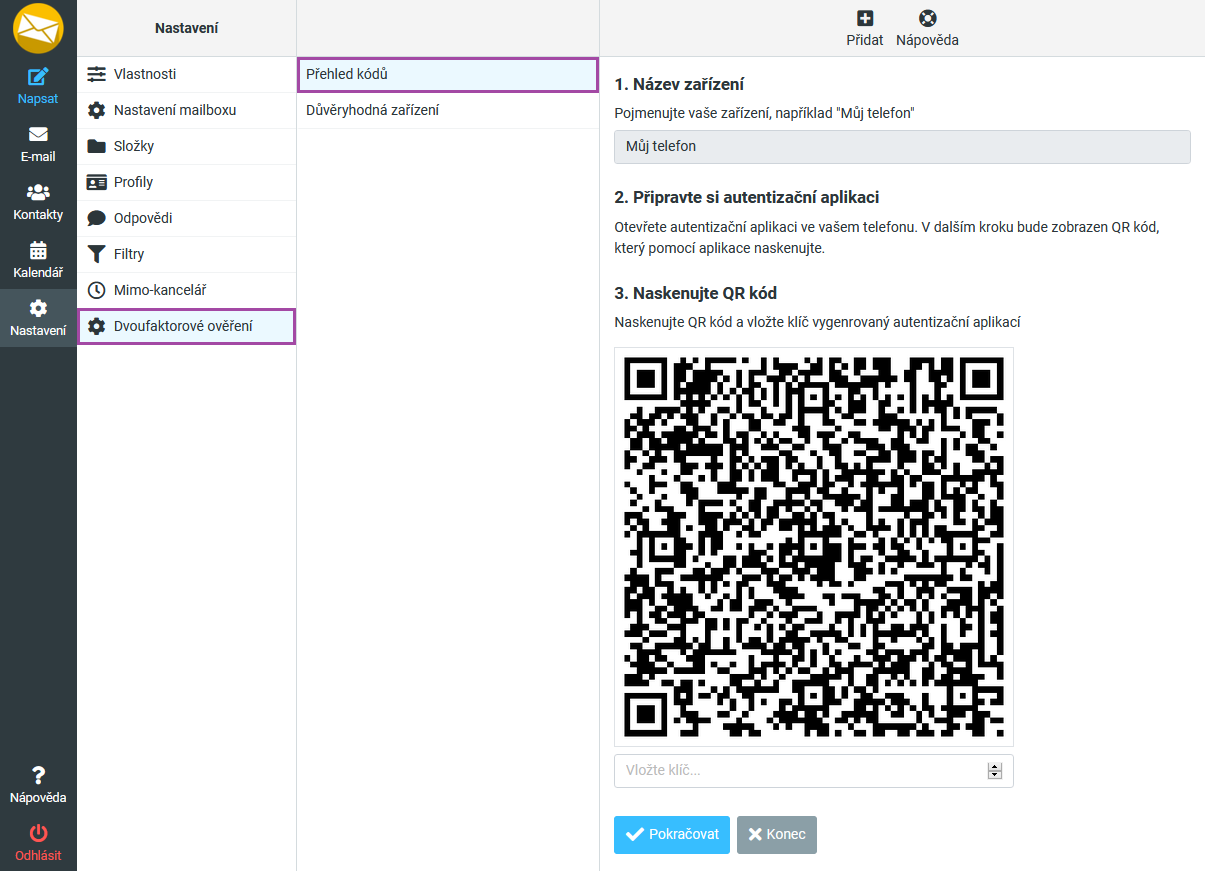Select Dvoufaktorové ověření section
Screen dimensions: 1205x871
(187, 326)
